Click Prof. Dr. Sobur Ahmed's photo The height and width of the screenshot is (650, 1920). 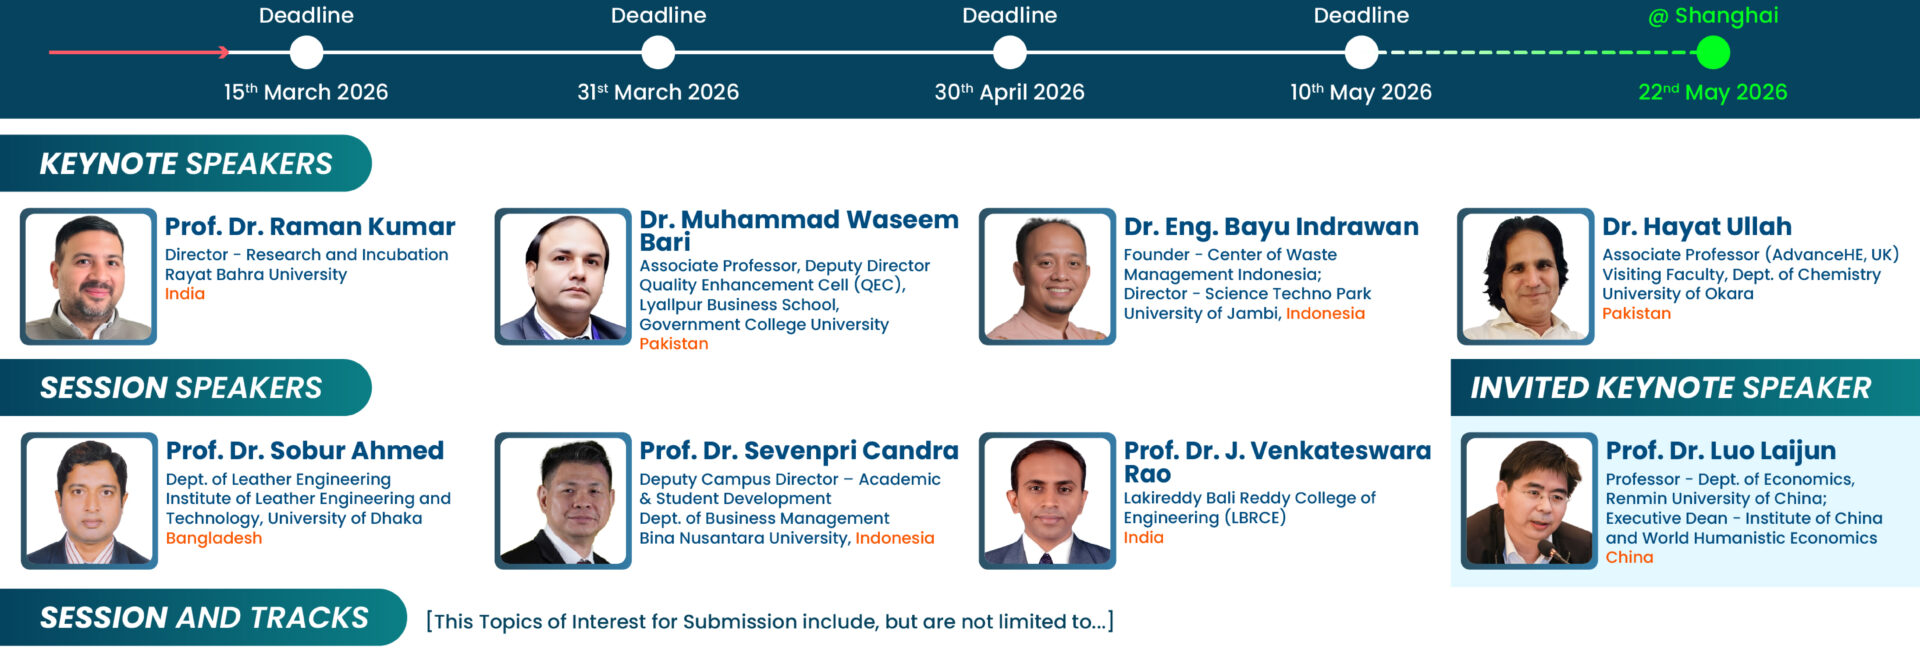(89, 500)
